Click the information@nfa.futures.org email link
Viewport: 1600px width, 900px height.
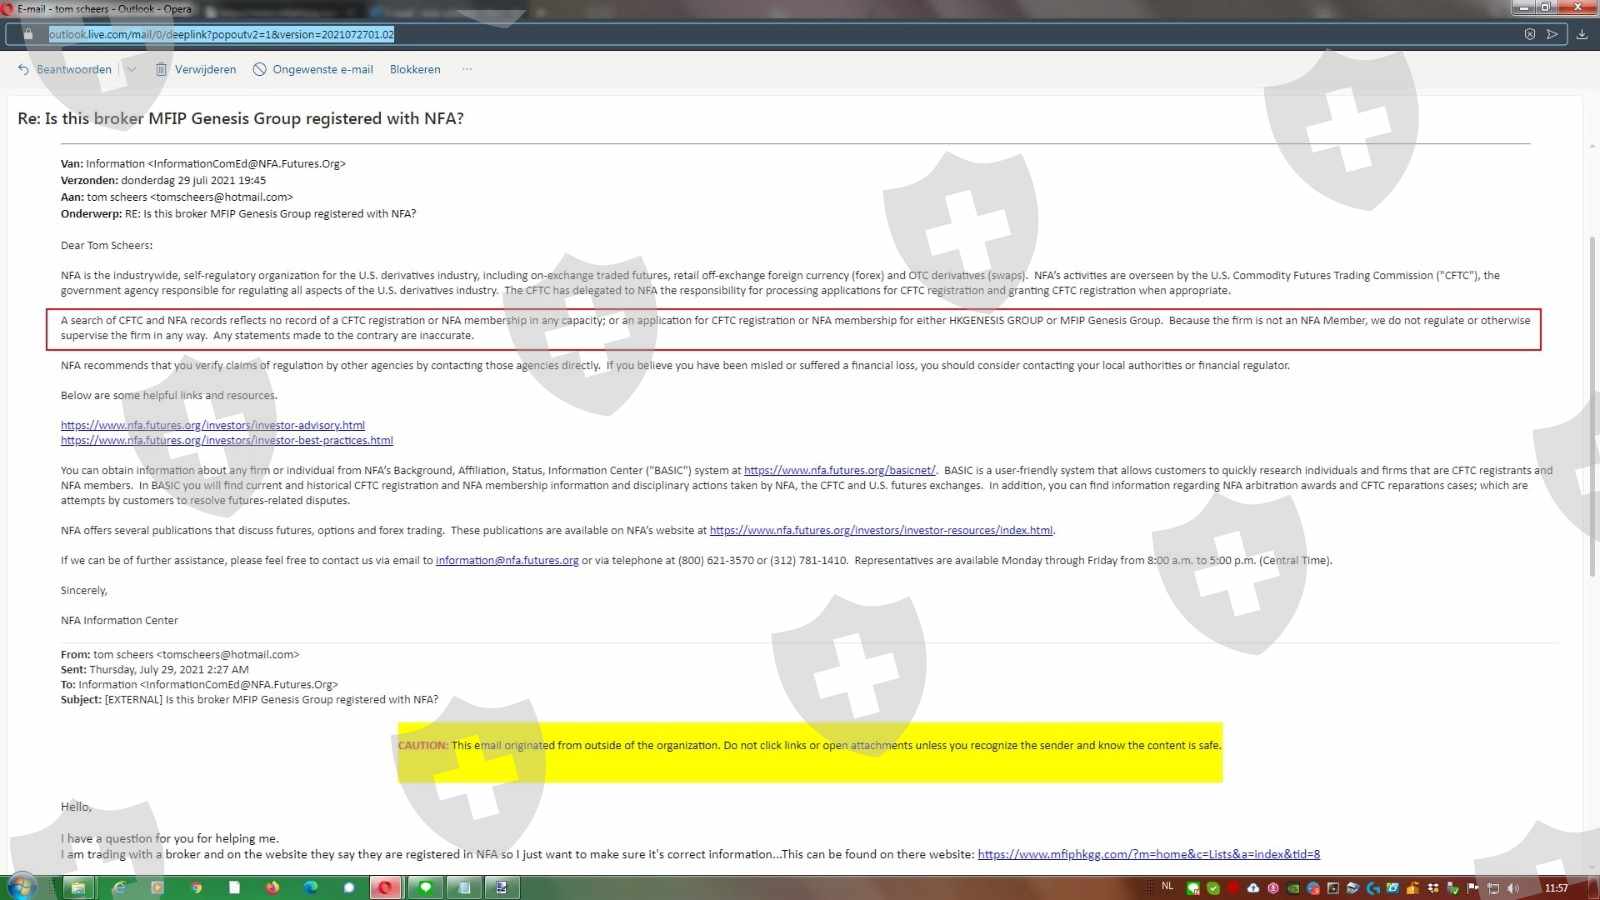[x=507, y=561]
